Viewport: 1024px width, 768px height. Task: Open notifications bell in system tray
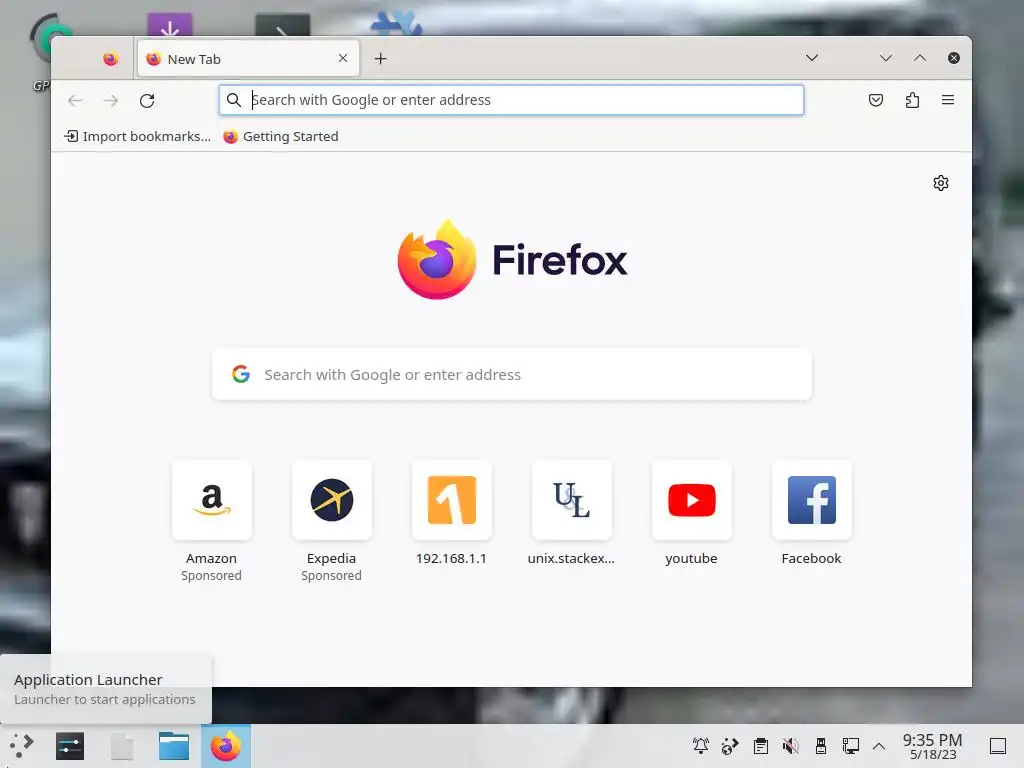tap(701, 745)
